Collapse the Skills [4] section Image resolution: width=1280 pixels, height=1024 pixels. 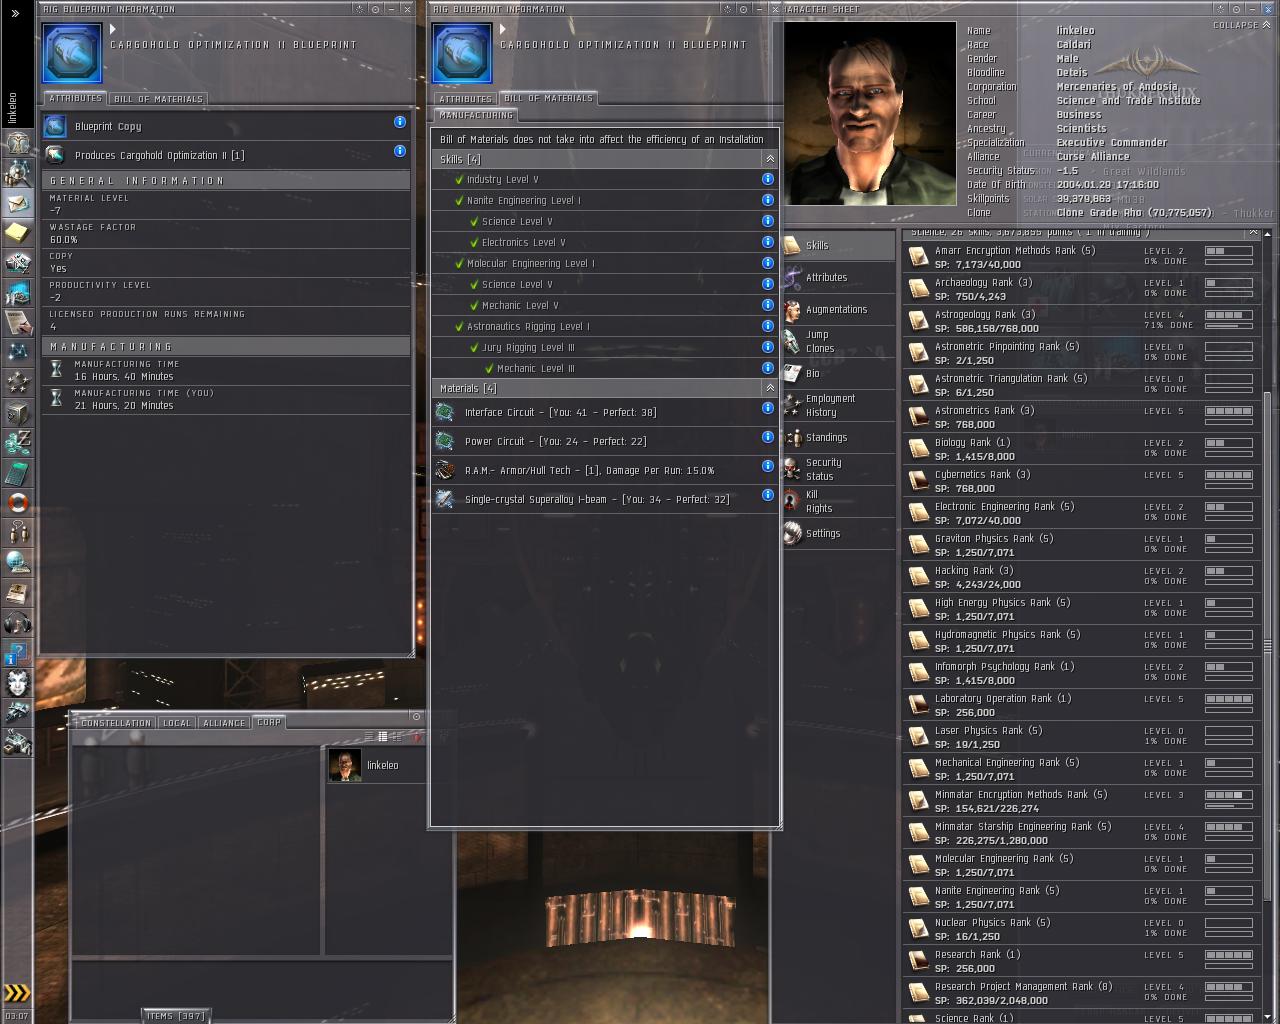pyautogui.click(x=769, y=159)
